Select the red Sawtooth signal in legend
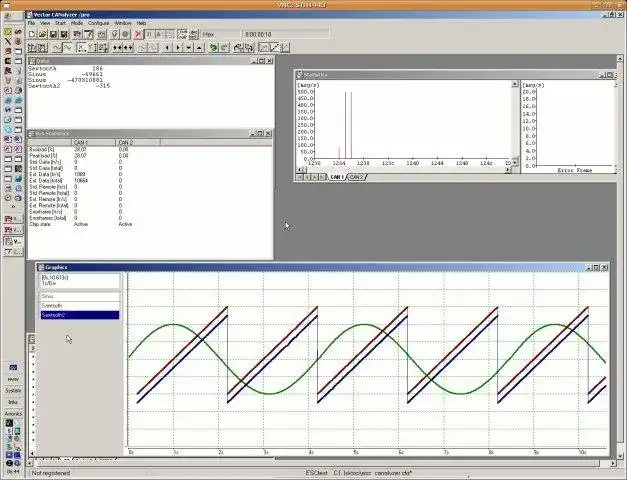627x480 pixels. click(80, 306)
